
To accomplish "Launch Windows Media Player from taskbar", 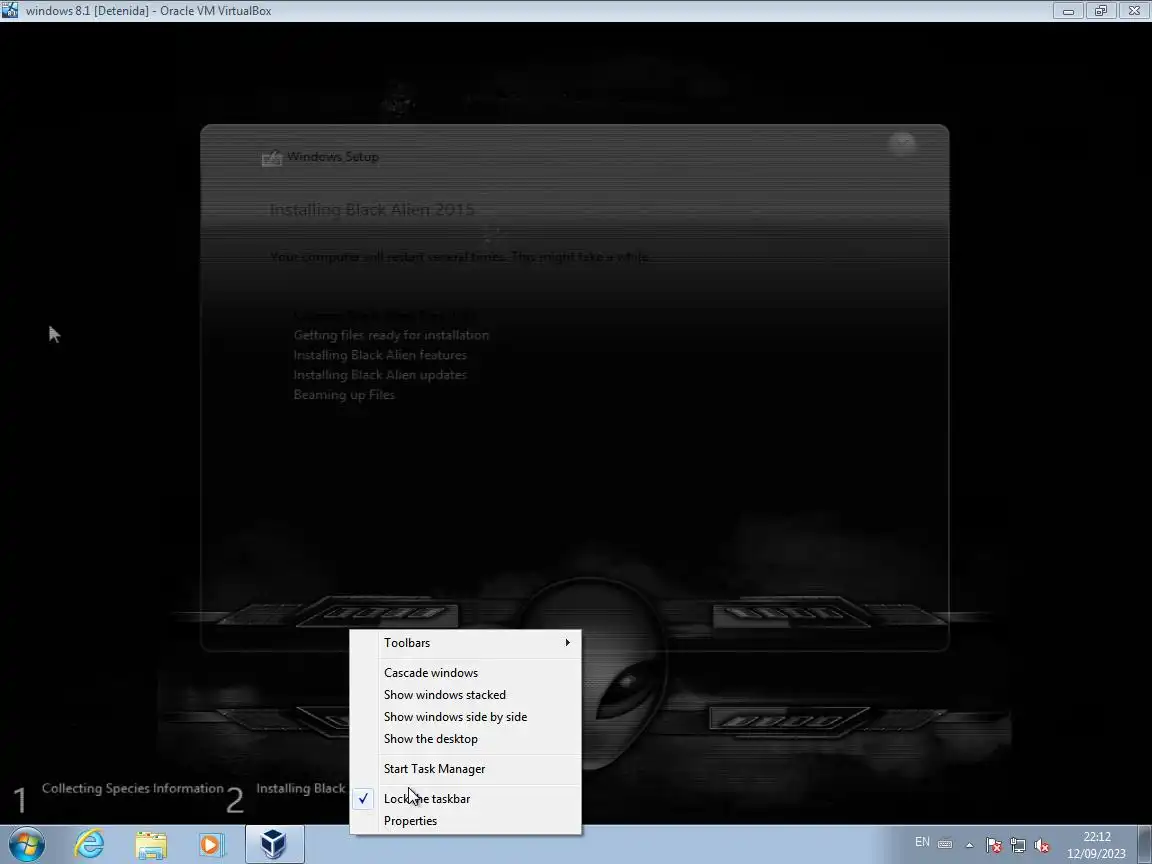I will tap(211, 844).
